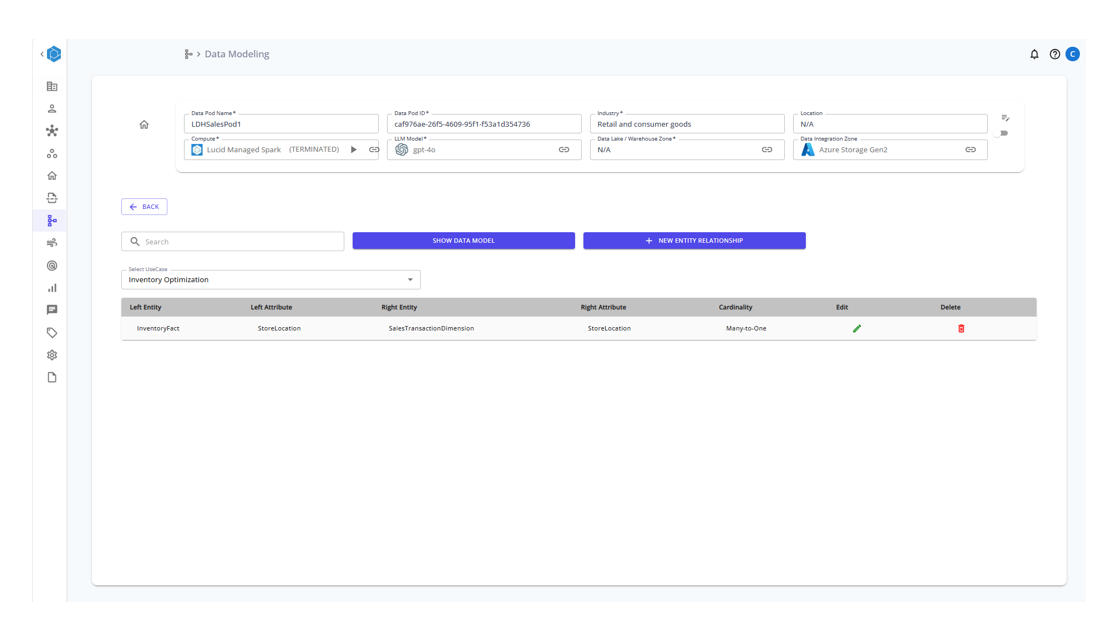Image resolution: width=1111 pixels, height=630 pixels.
Task: Click the Many-to-One cardinality cell
Action: tap(746, 329)
